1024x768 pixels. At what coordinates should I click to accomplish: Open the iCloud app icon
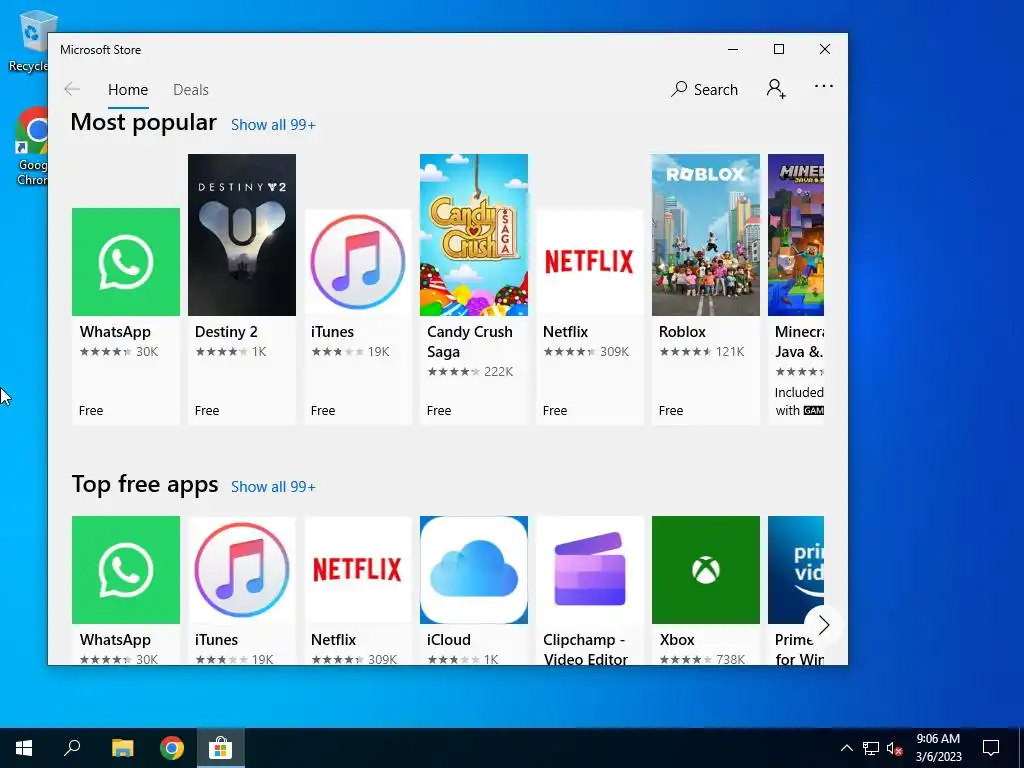pyautogui.click(x=473, y=569)
